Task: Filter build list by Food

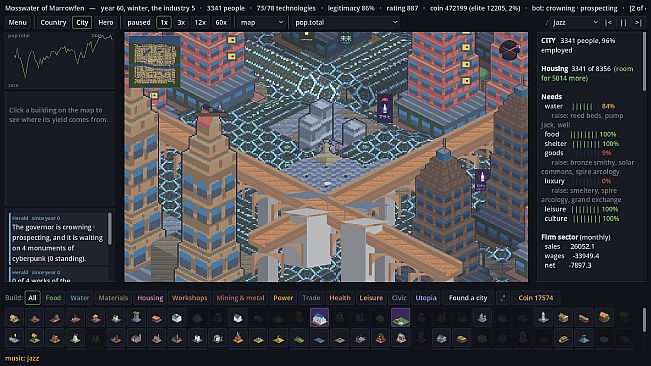Action: [53, 298]
